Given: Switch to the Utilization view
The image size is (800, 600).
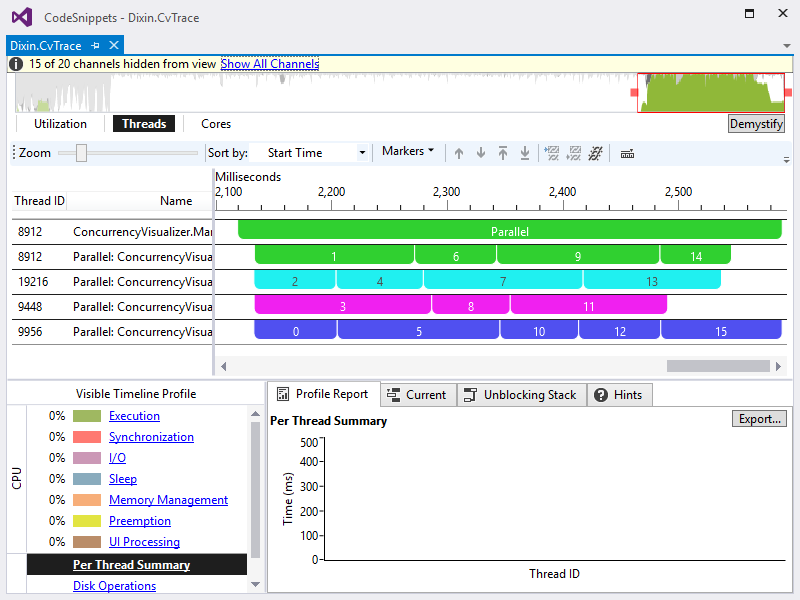Looking at the screenshot, I should [x=60, y=124].
